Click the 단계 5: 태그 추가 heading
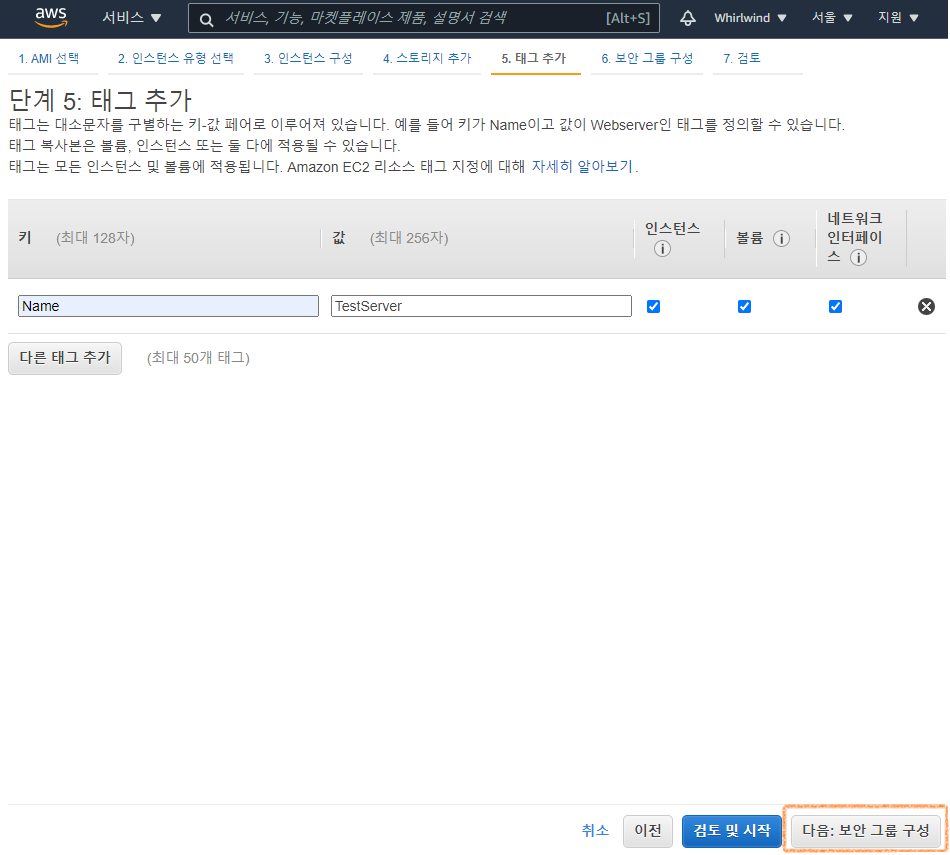This screenshot has width=950, height=855. 101,101
